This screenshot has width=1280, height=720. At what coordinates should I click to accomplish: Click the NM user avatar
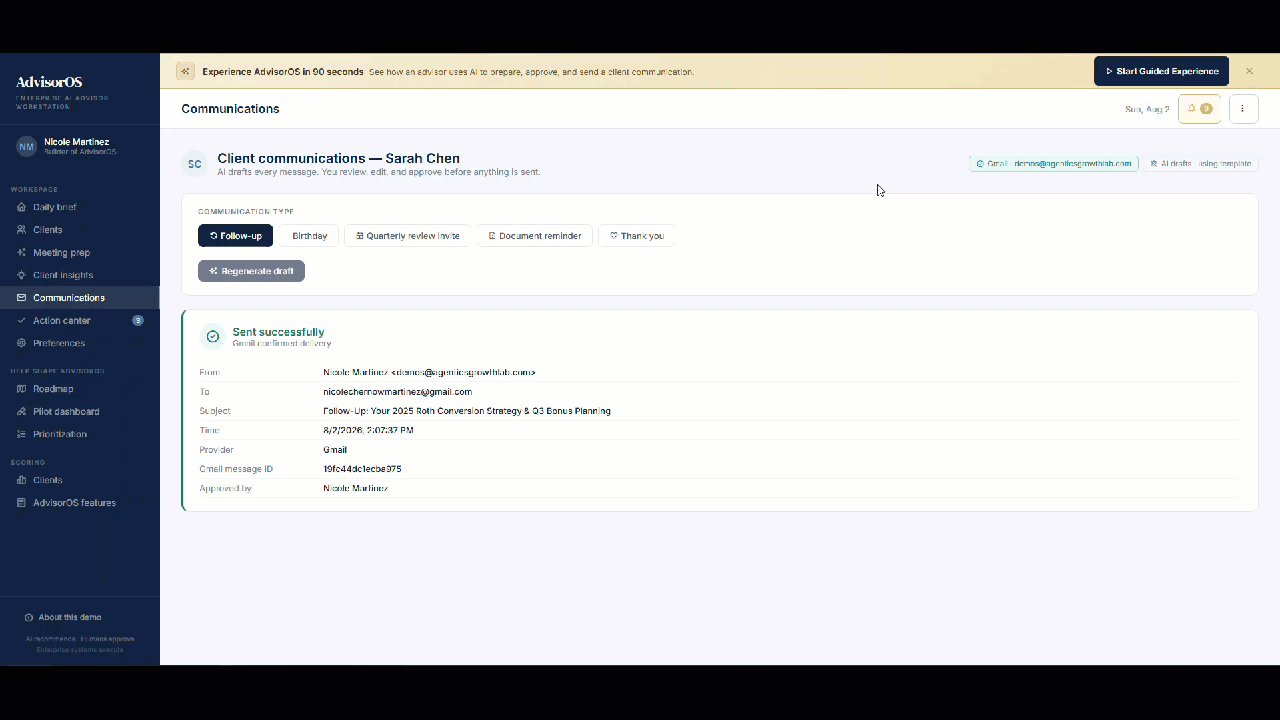click(x=26, y=147)
